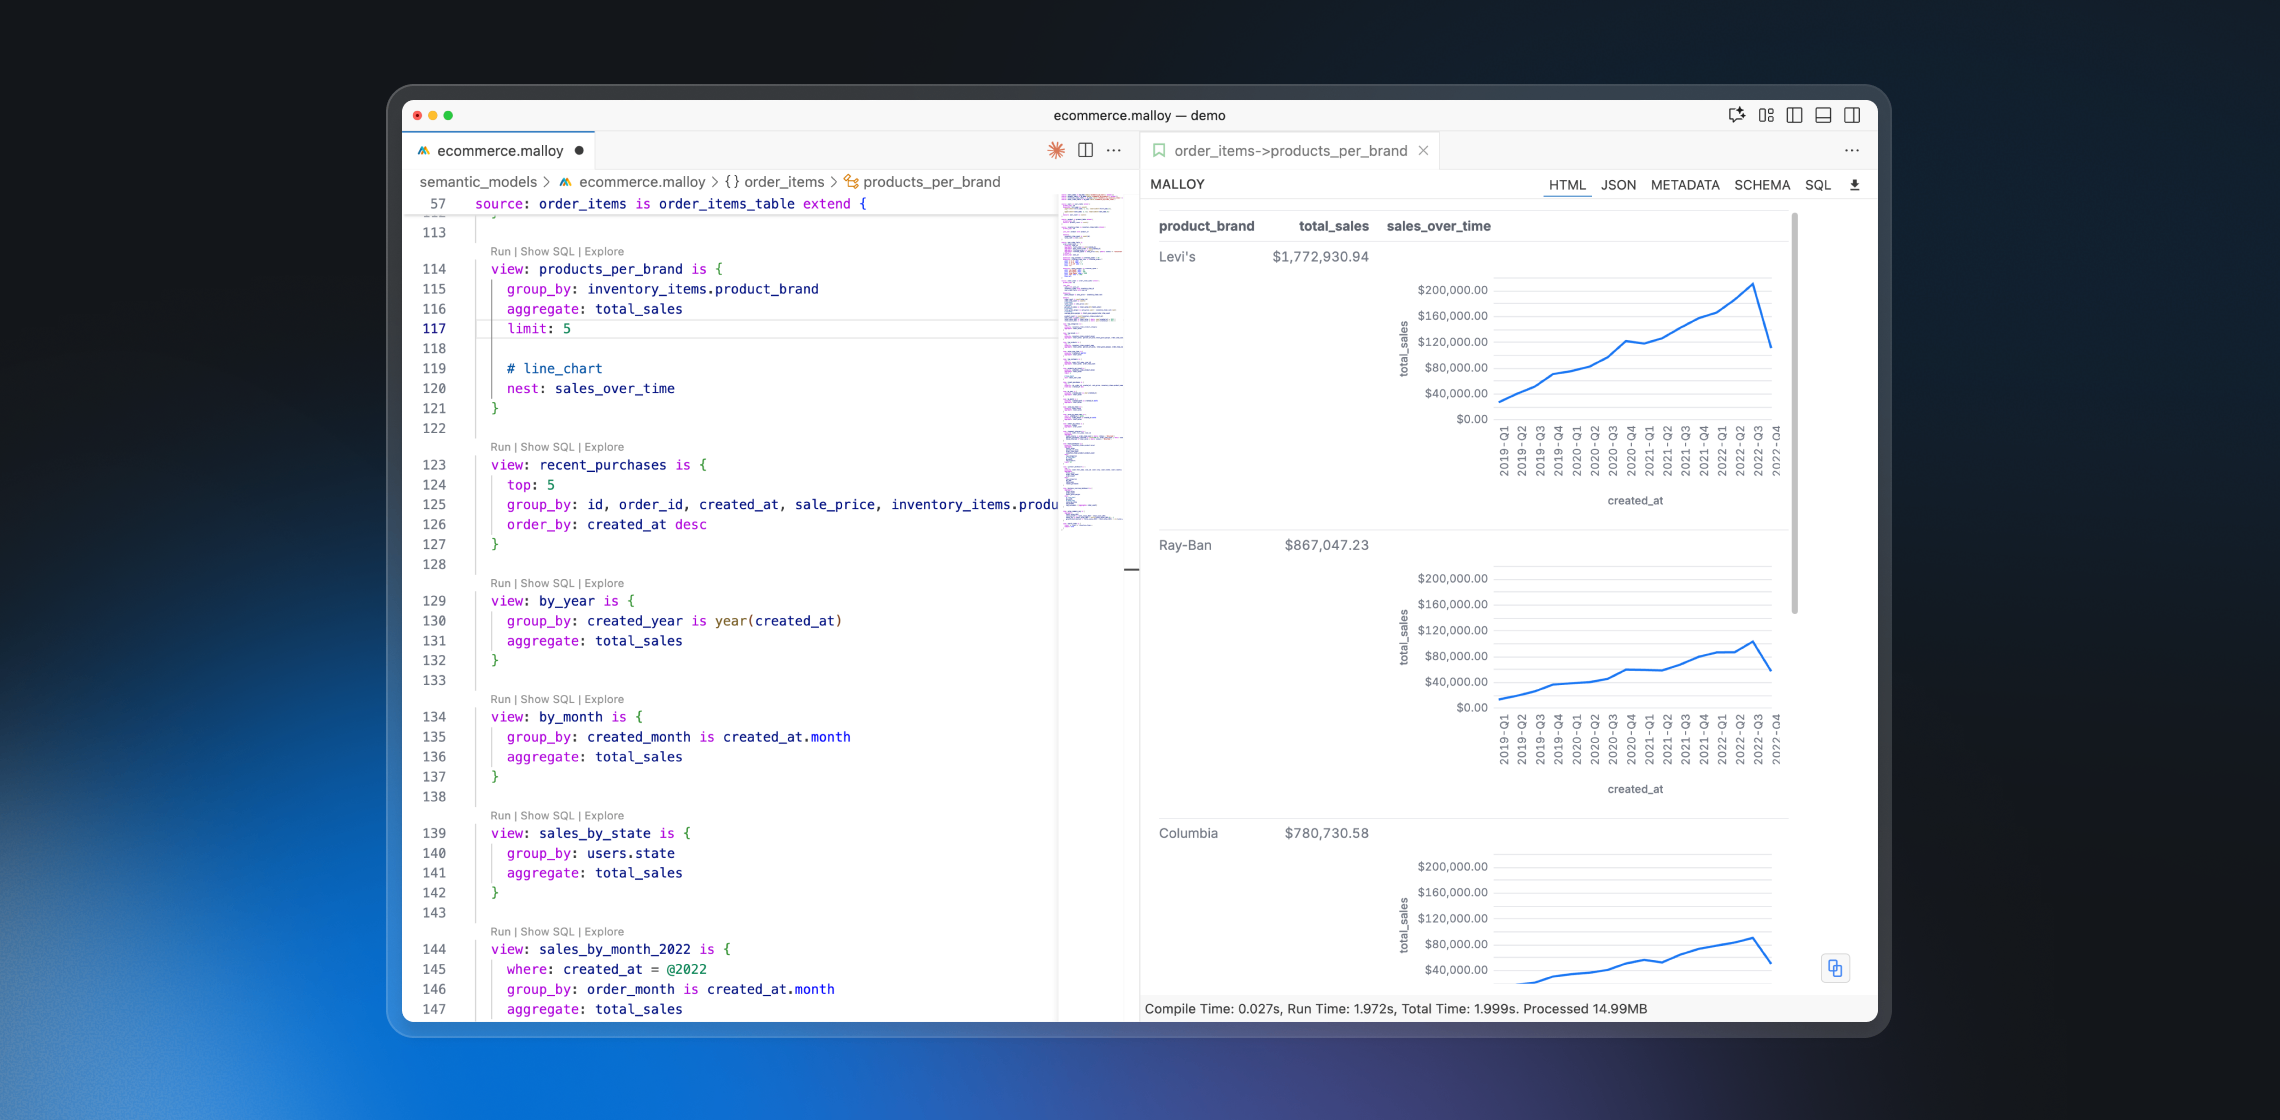Open the results panel more actions menu

1851,151
